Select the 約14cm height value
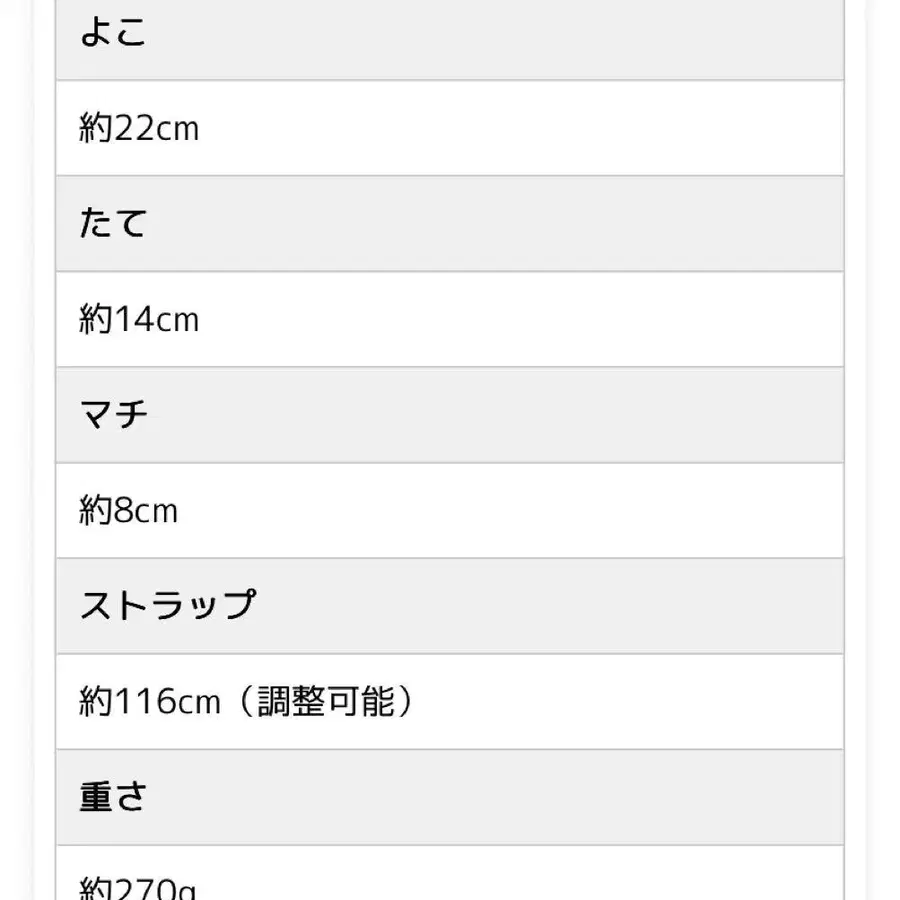Screen dimensions: 900x900 coord(139,320)
